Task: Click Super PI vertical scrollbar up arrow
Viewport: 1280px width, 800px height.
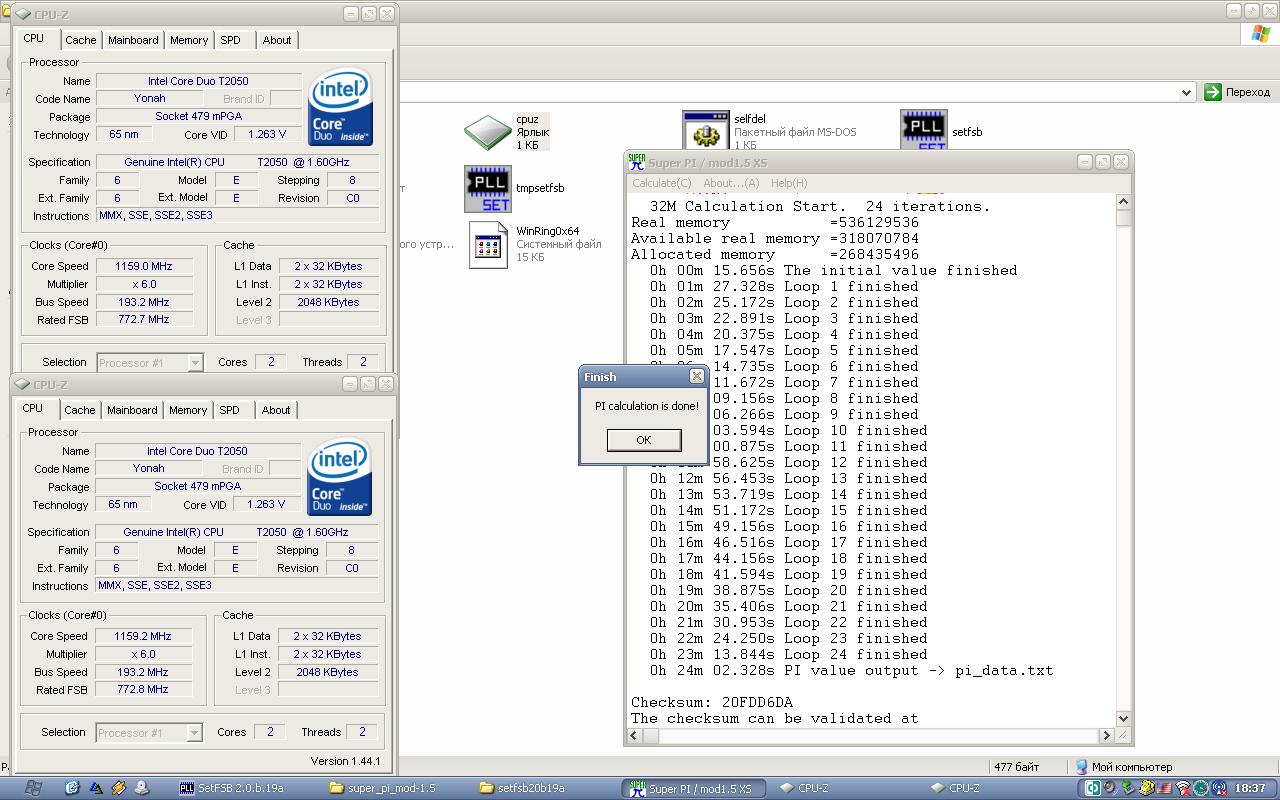Action: pos(1124,203)
